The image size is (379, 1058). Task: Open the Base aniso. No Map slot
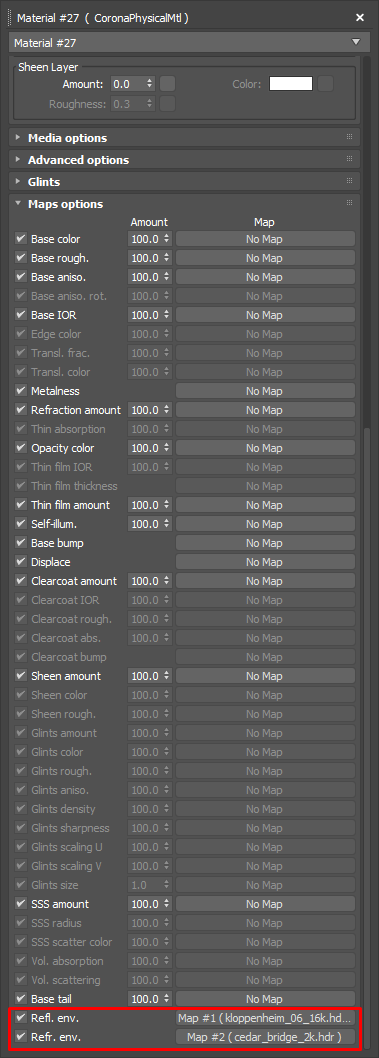(x=265, y=277)
